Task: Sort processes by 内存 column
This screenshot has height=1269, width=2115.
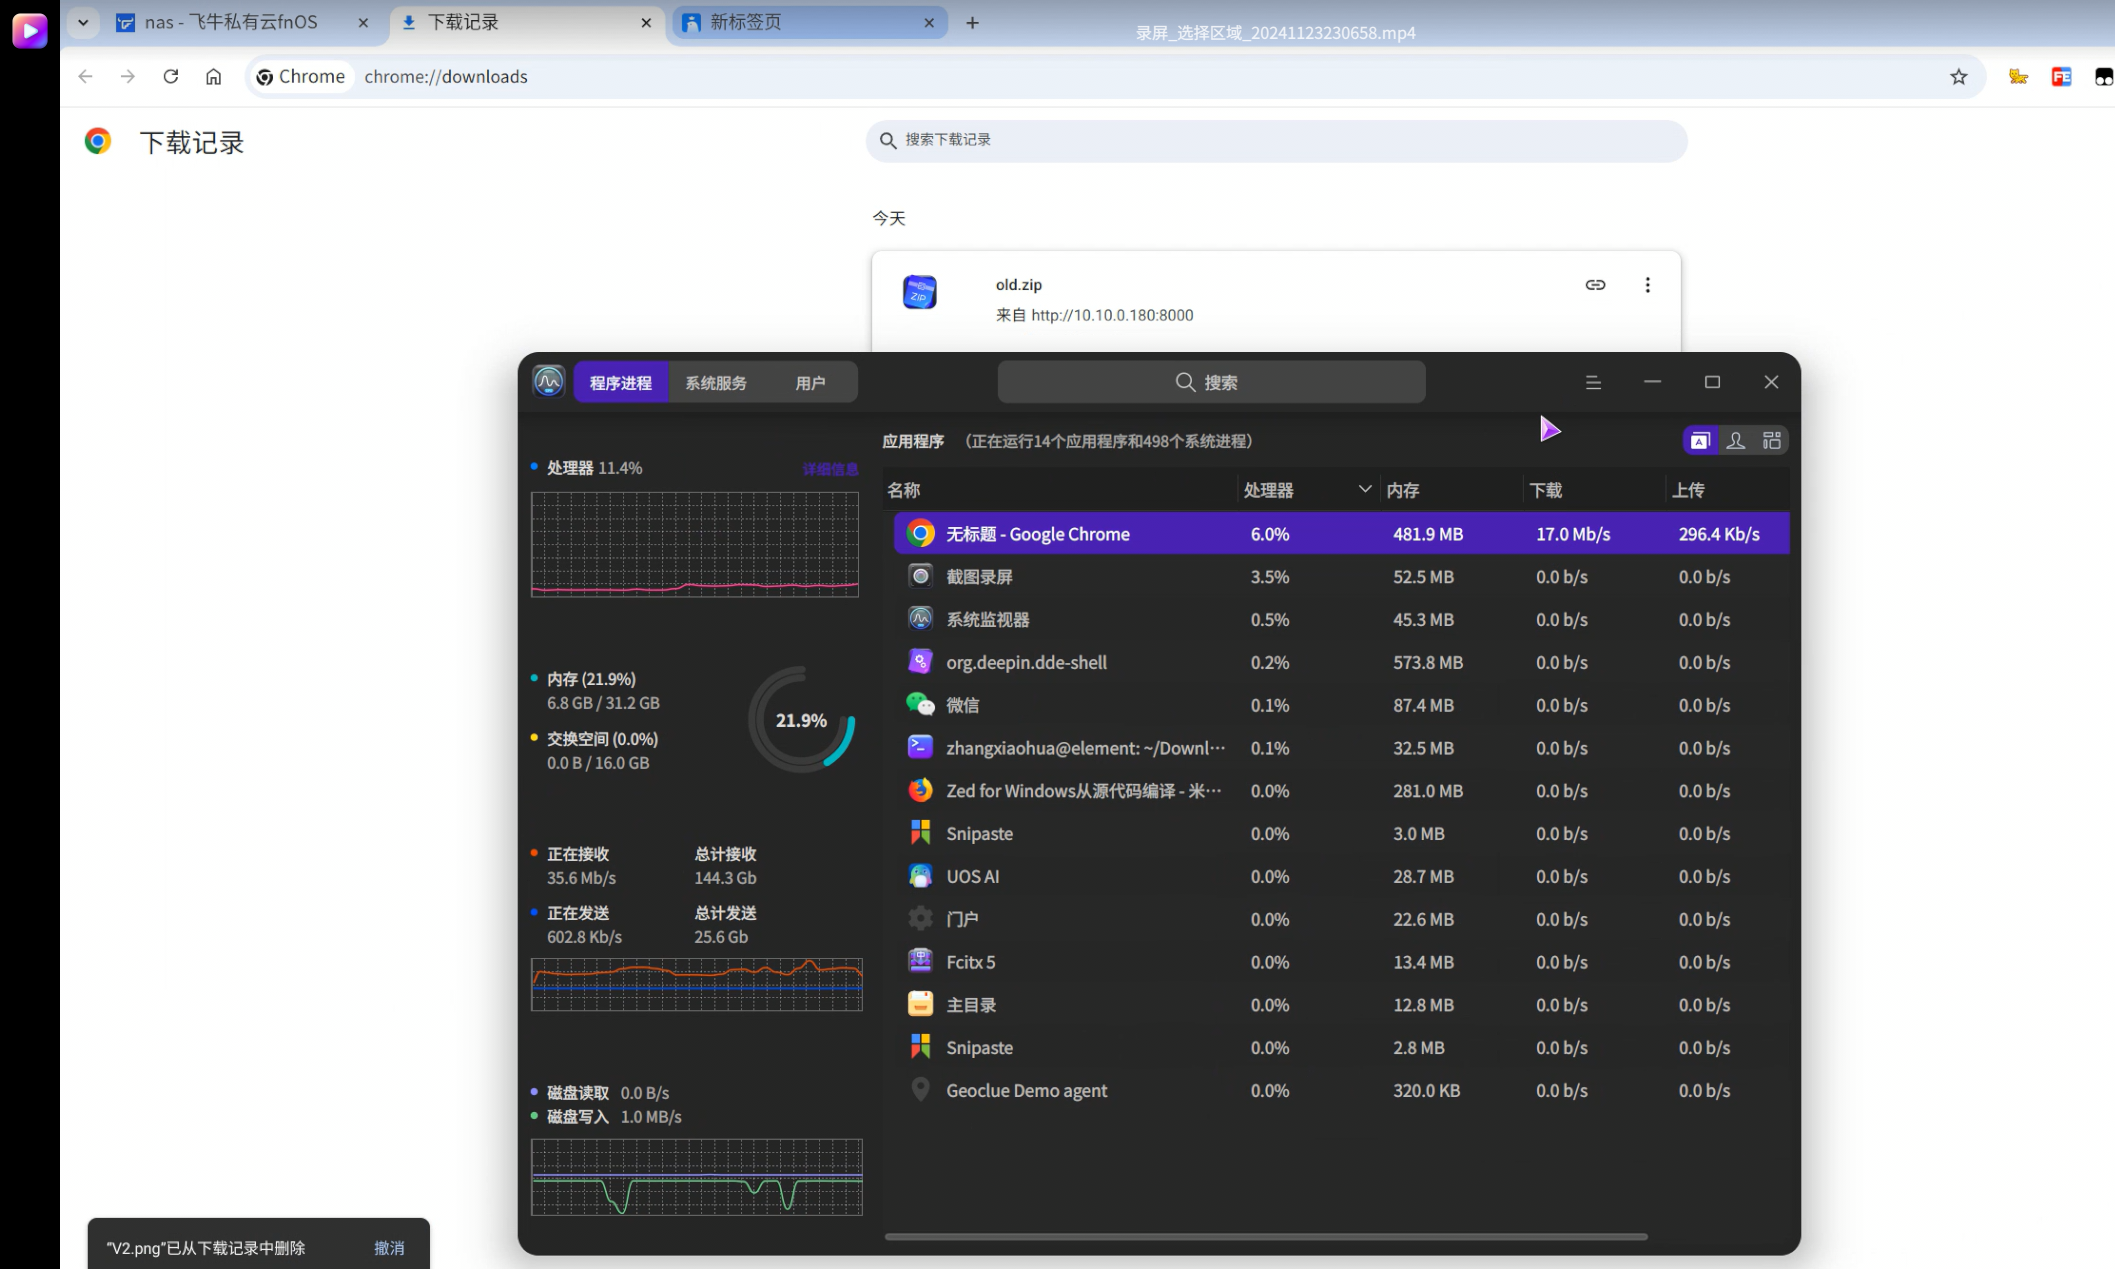Action: click(x=1451, y=490)
